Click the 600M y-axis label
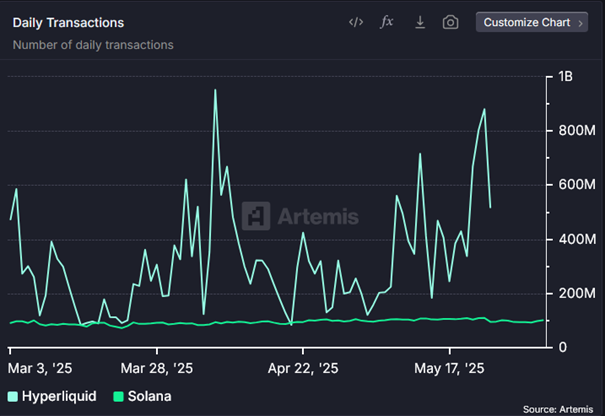 point(577,184)
